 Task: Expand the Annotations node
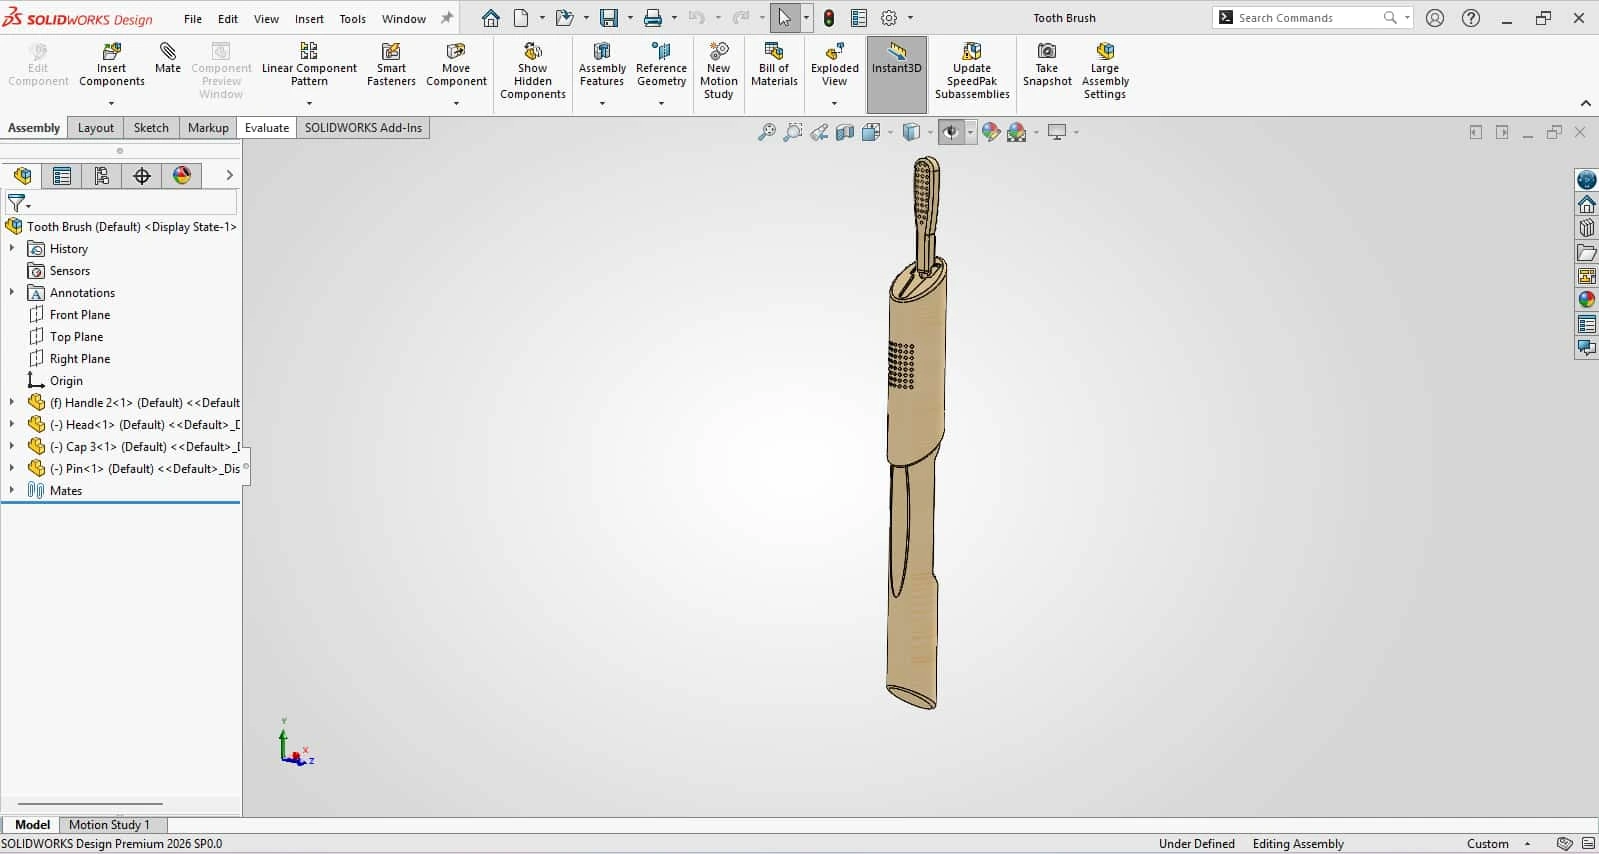12,292
